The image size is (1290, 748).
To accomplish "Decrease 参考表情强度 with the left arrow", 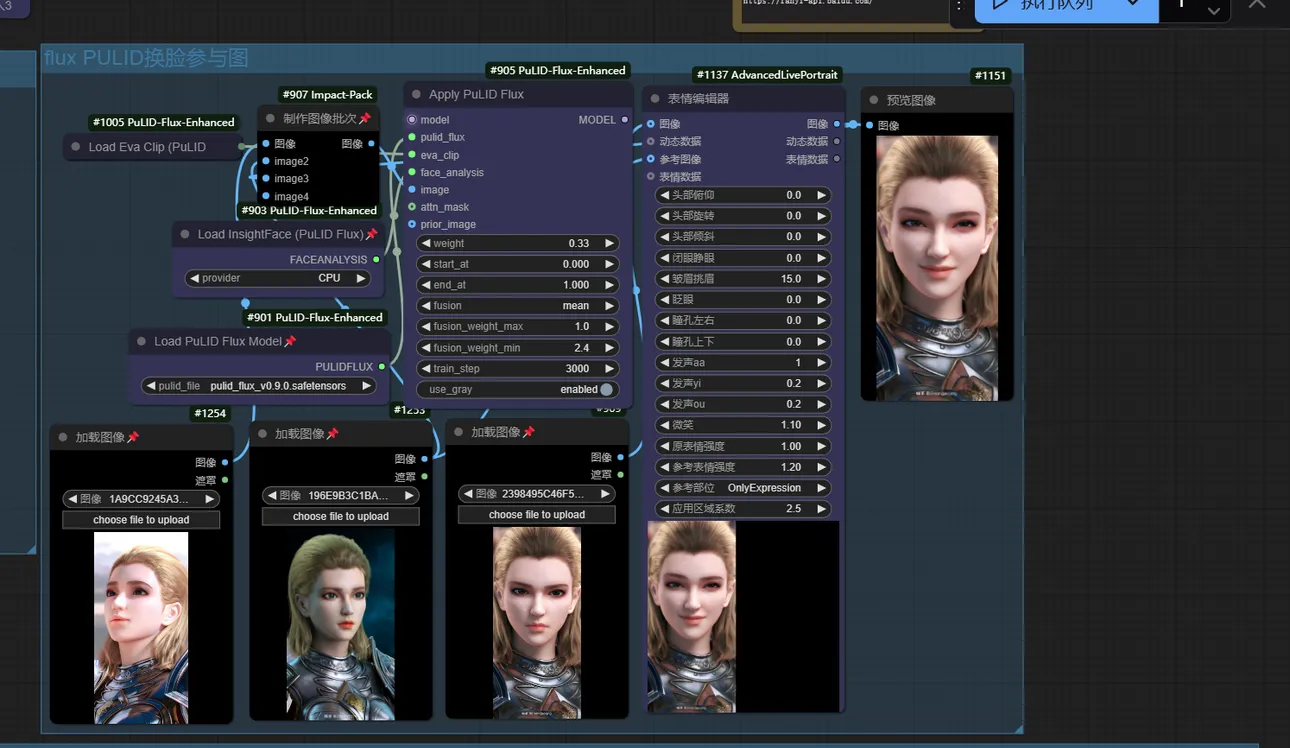I will tap(664, 467).
